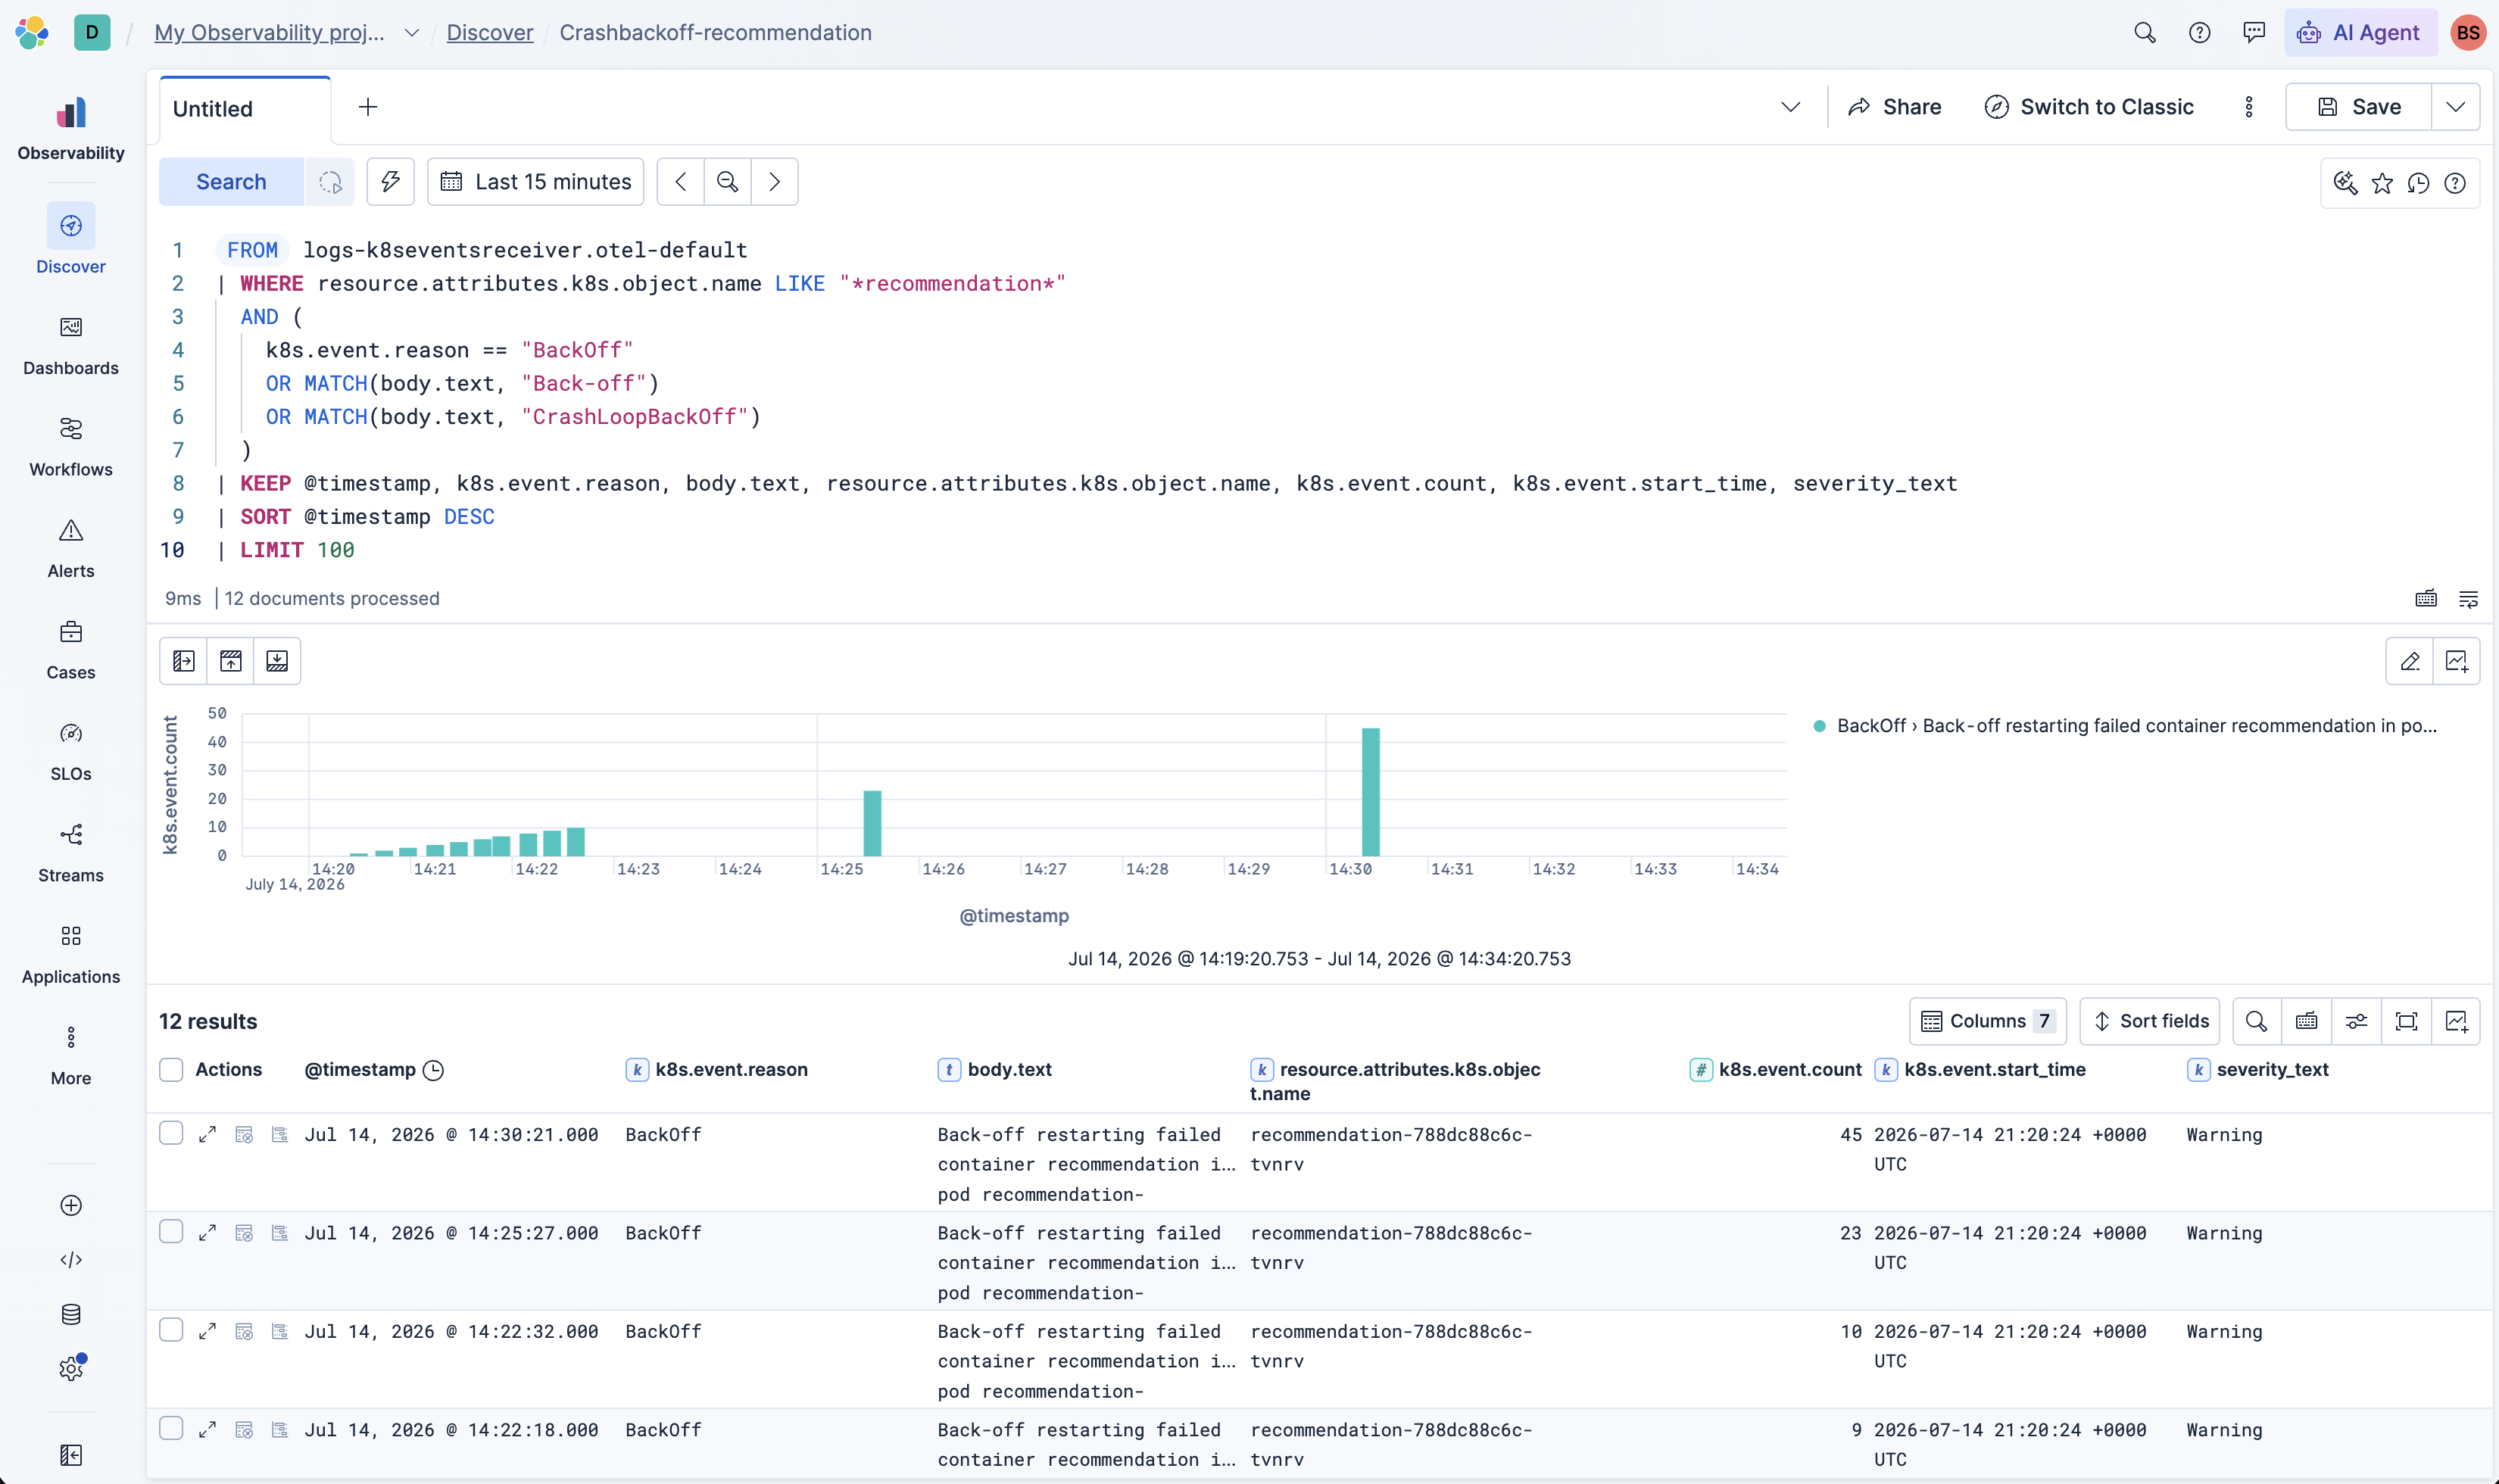
Task: Open the Columns 7 selector
Action: click(1987, 1021)
